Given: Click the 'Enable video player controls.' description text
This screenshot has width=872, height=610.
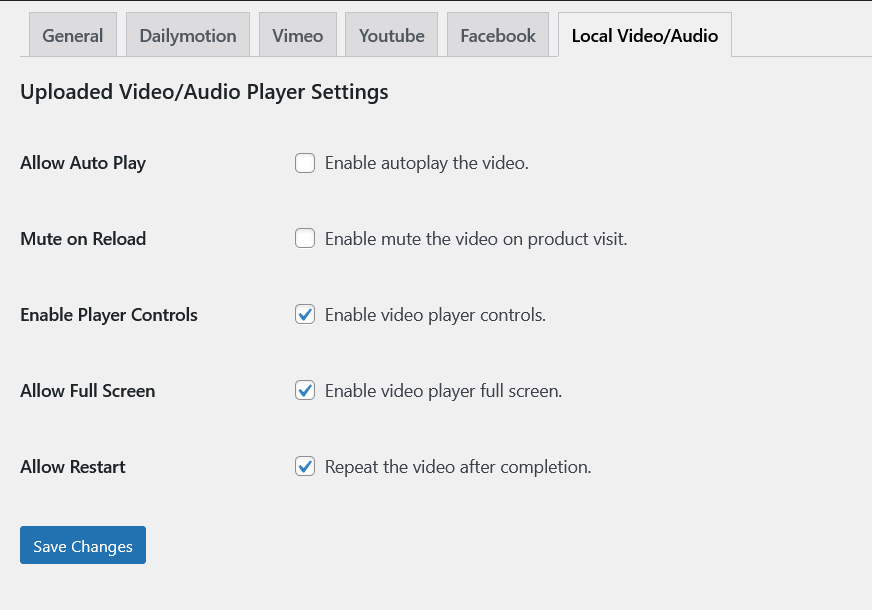Looking at the screenshot, I should pos(435,315).
